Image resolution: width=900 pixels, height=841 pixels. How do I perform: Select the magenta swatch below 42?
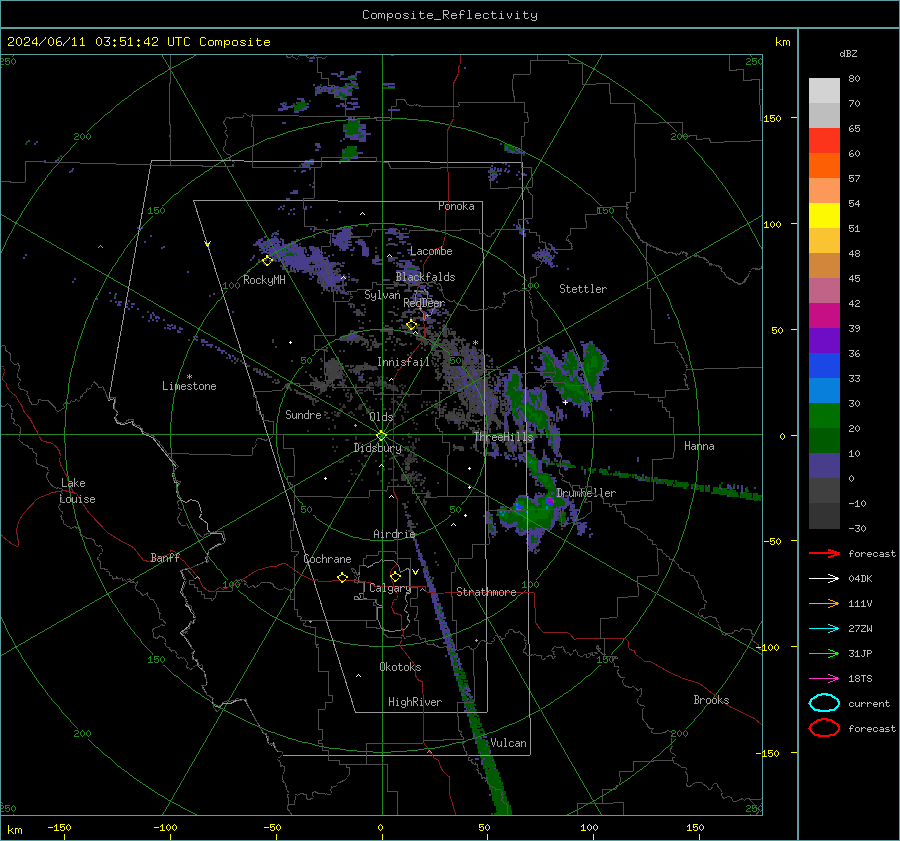click(x=824, y=316)
